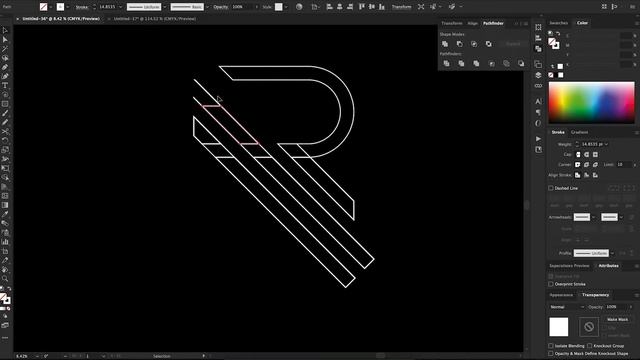Select the Magic Wand tool
This screenshot has height=360, width=640.
[x=5, y=49]
